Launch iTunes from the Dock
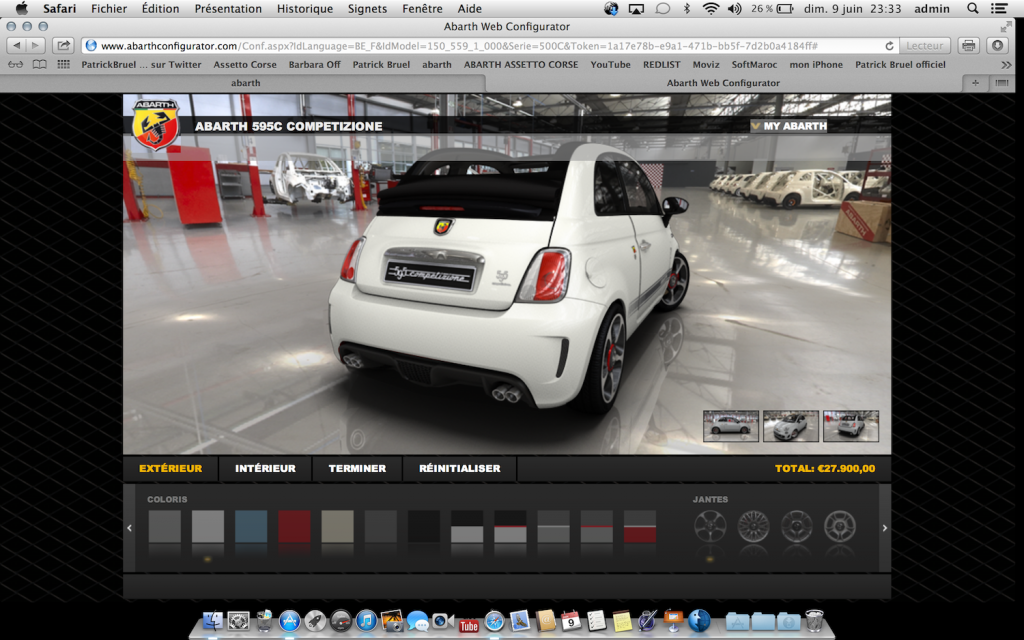This screenshot has width=1024, height=640. [x=366, y=620]
